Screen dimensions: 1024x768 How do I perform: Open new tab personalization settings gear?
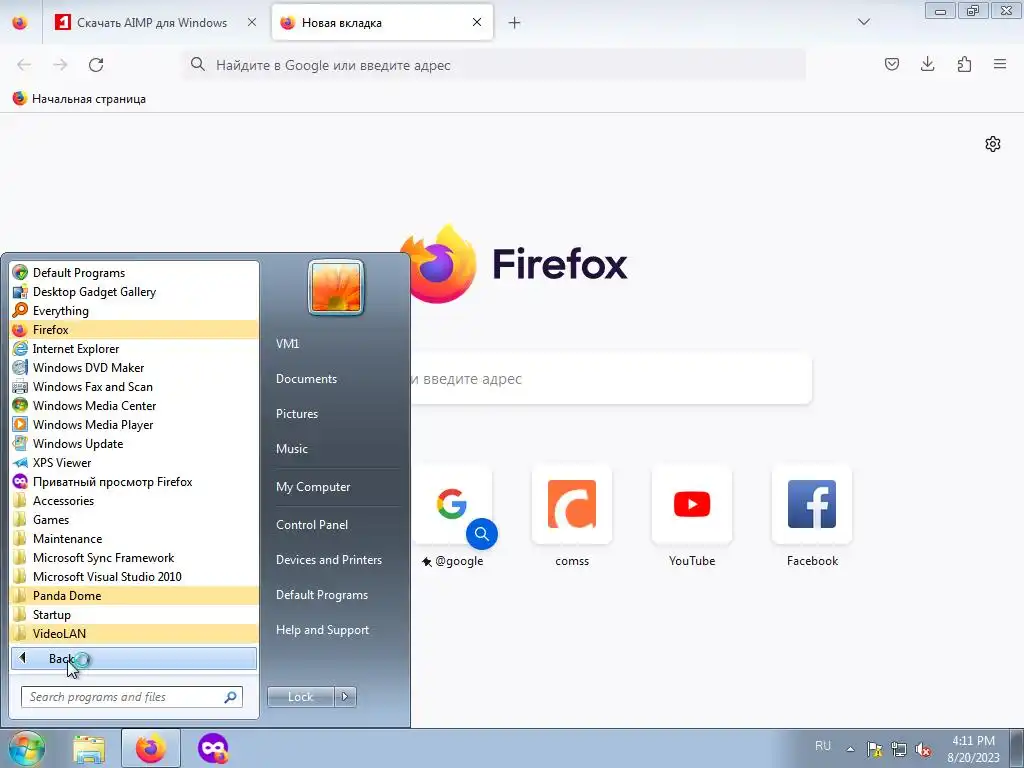coord(993,144)
